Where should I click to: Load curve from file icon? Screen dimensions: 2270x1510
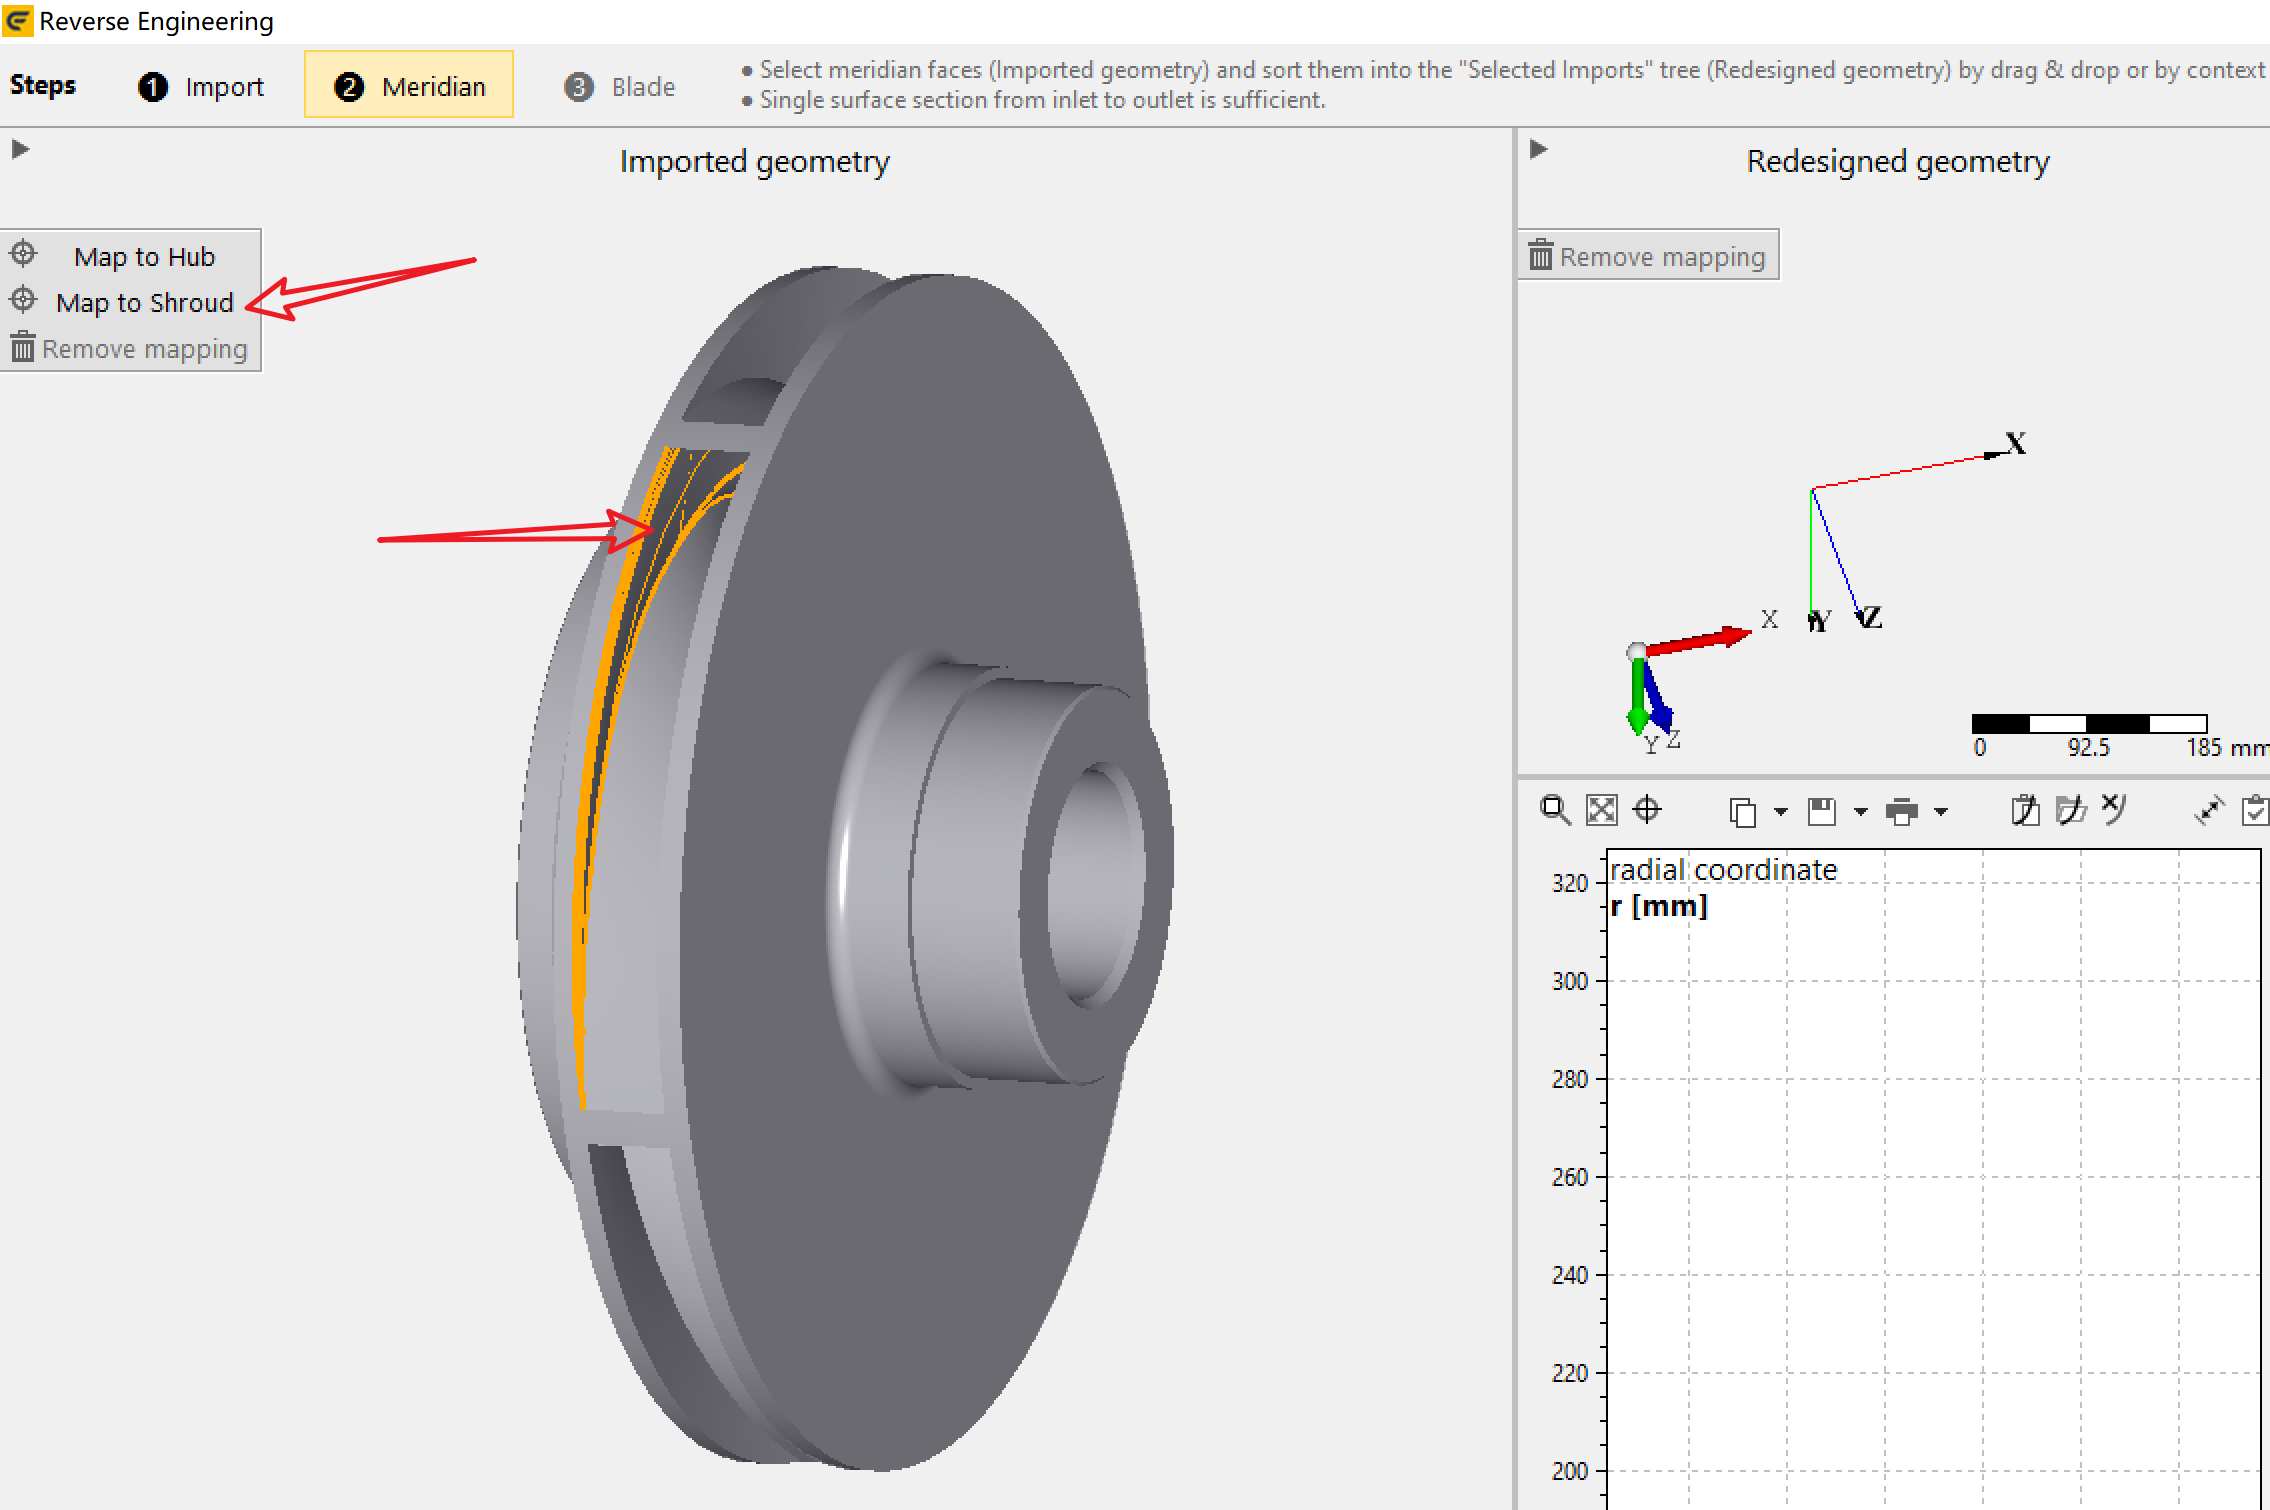point(2071,810)
